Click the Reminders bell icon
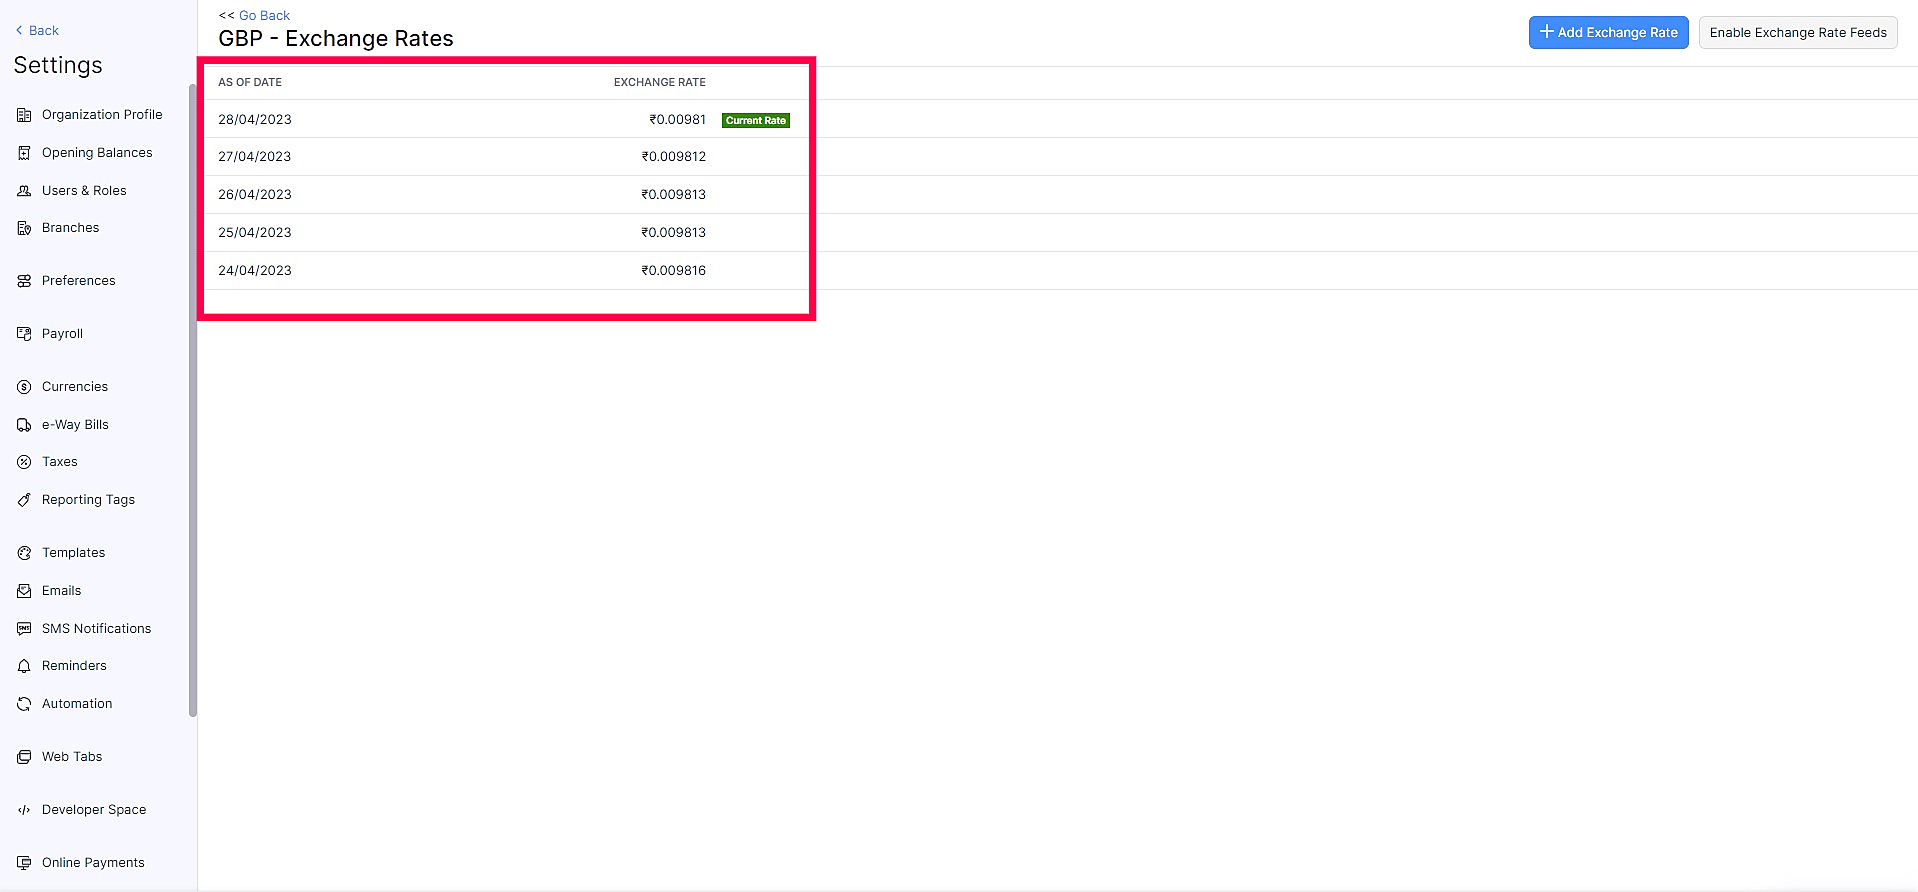 pyautogui.click(x=24, y=666)
